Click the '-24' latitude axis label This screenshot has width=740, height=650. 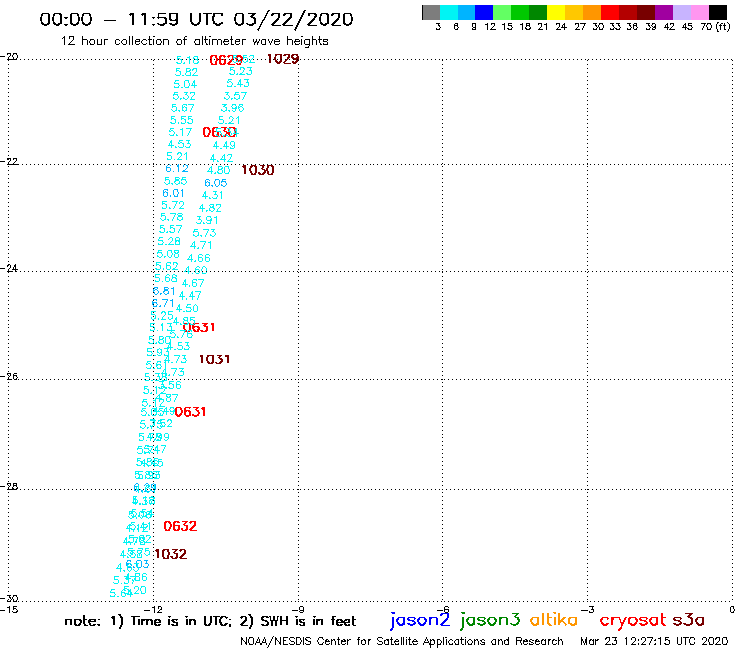pos(9,268)
